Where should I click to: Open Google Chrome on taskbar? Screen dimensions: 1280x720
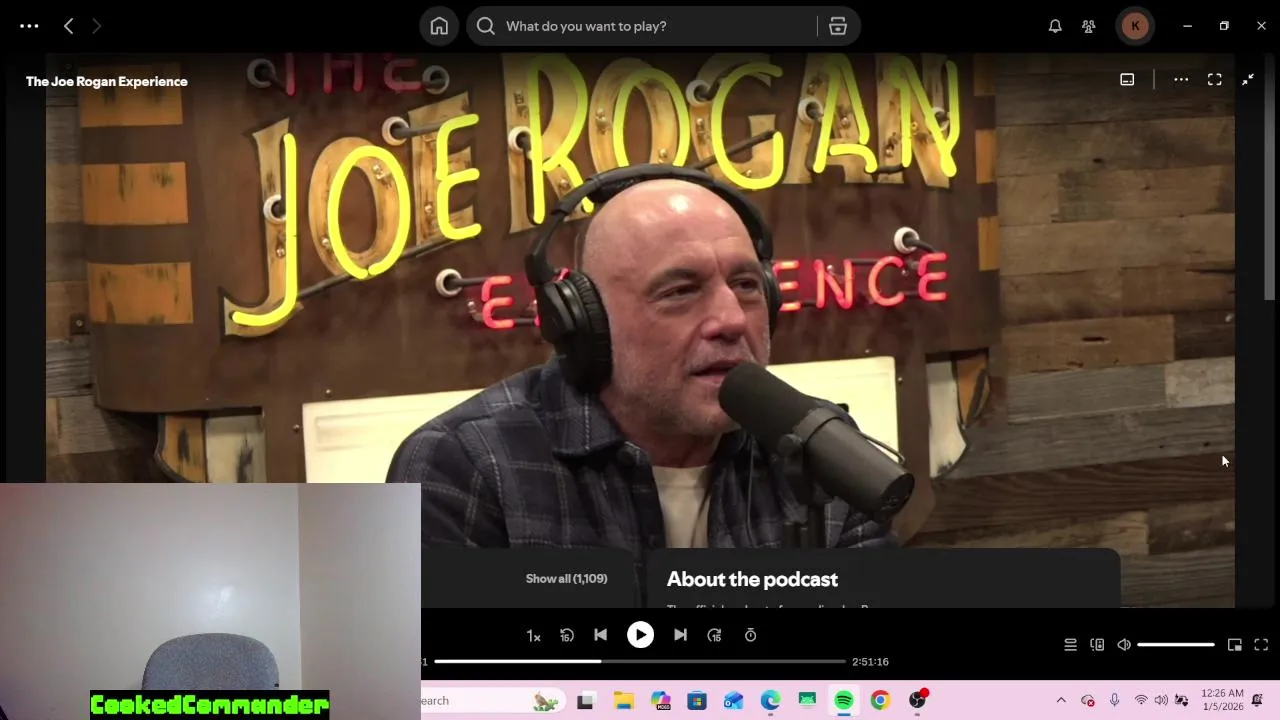[x=880, y=701]
